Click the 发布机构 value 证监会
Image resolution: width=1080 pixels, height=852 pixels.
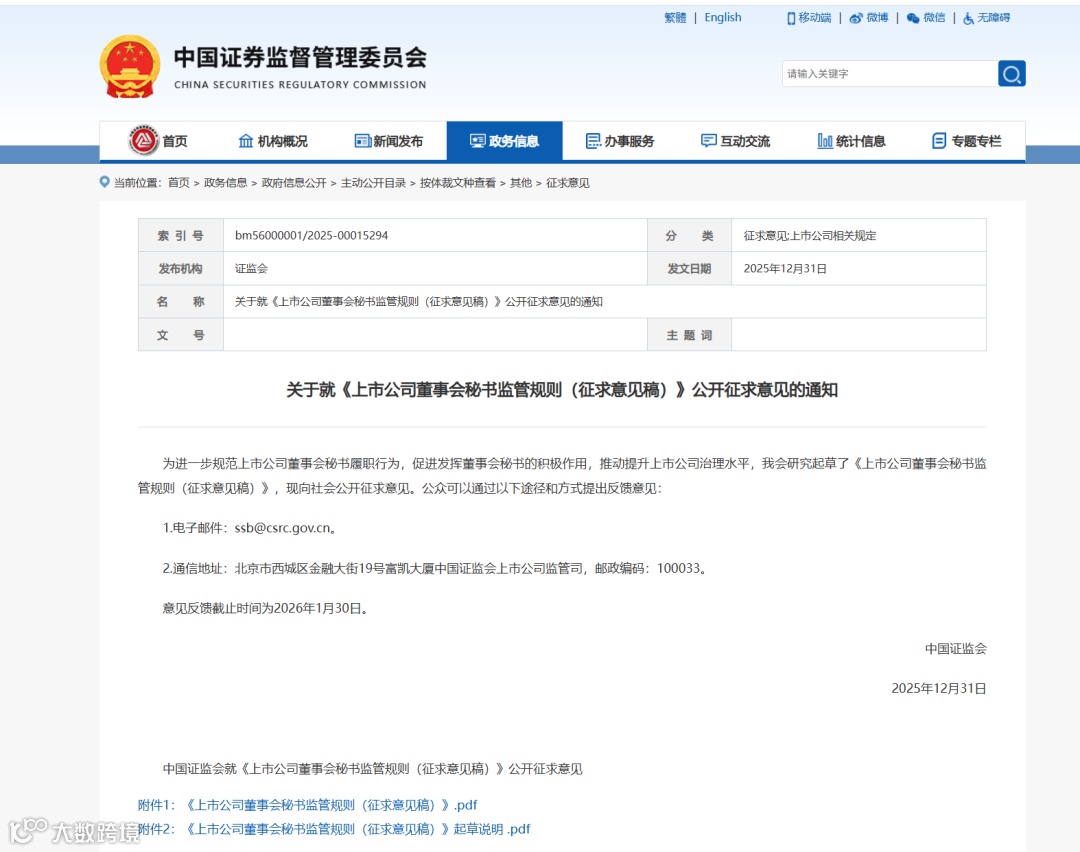251,269
